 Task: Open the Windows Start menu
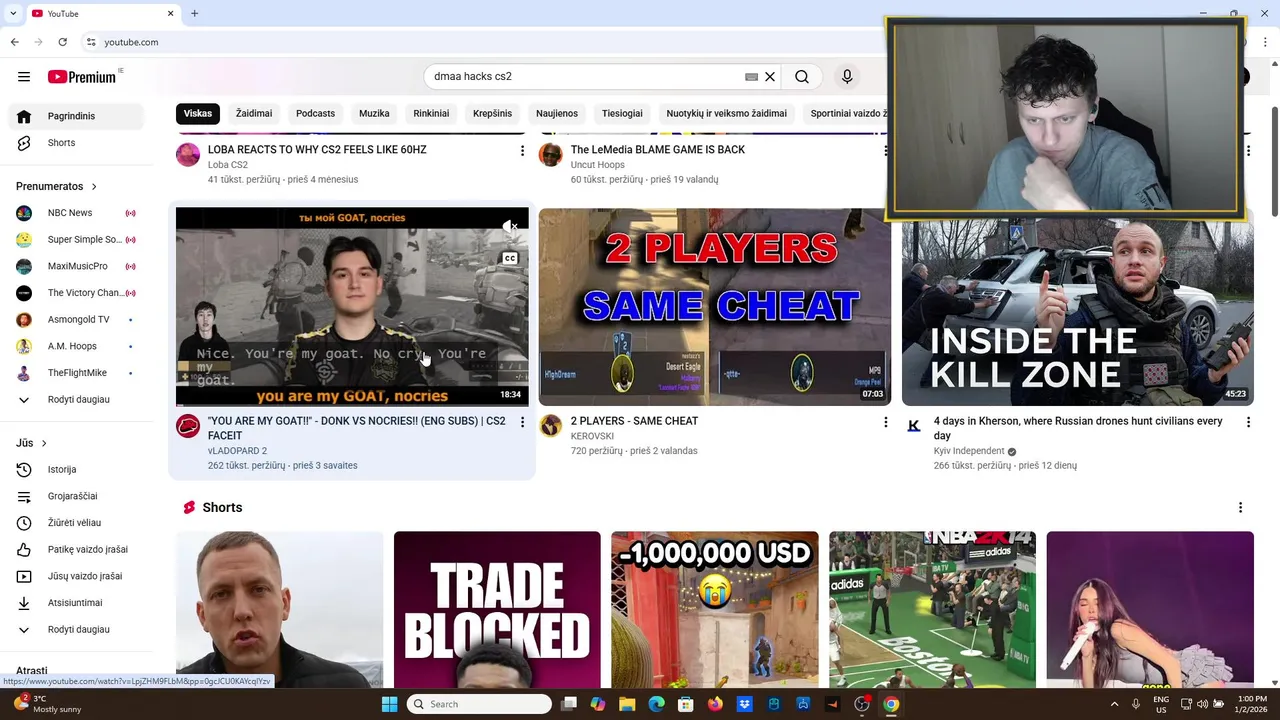390,704
